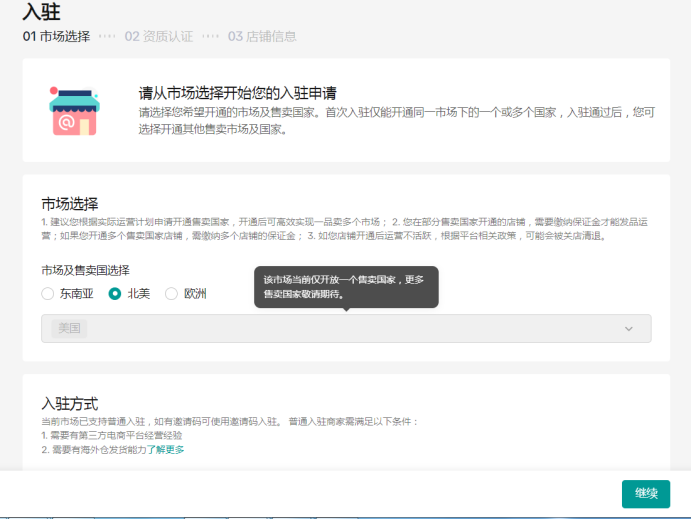
Task: Click the pink storefront icon
Action: 72,110
